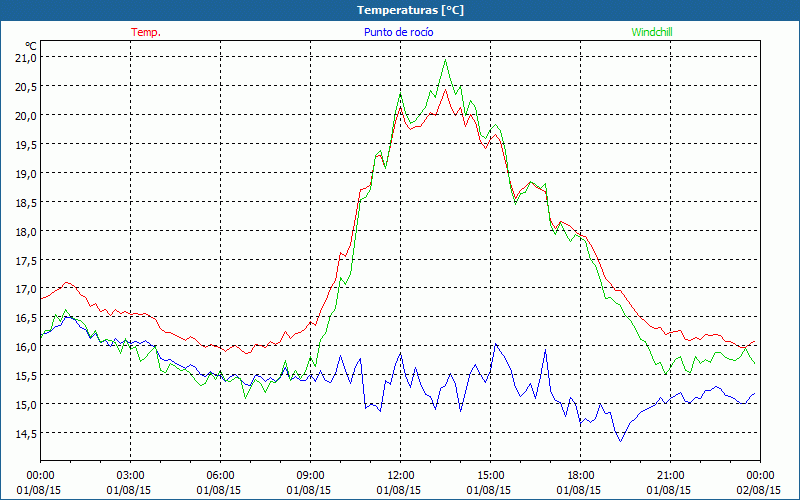Click the 21:00 time axis label

670,476
